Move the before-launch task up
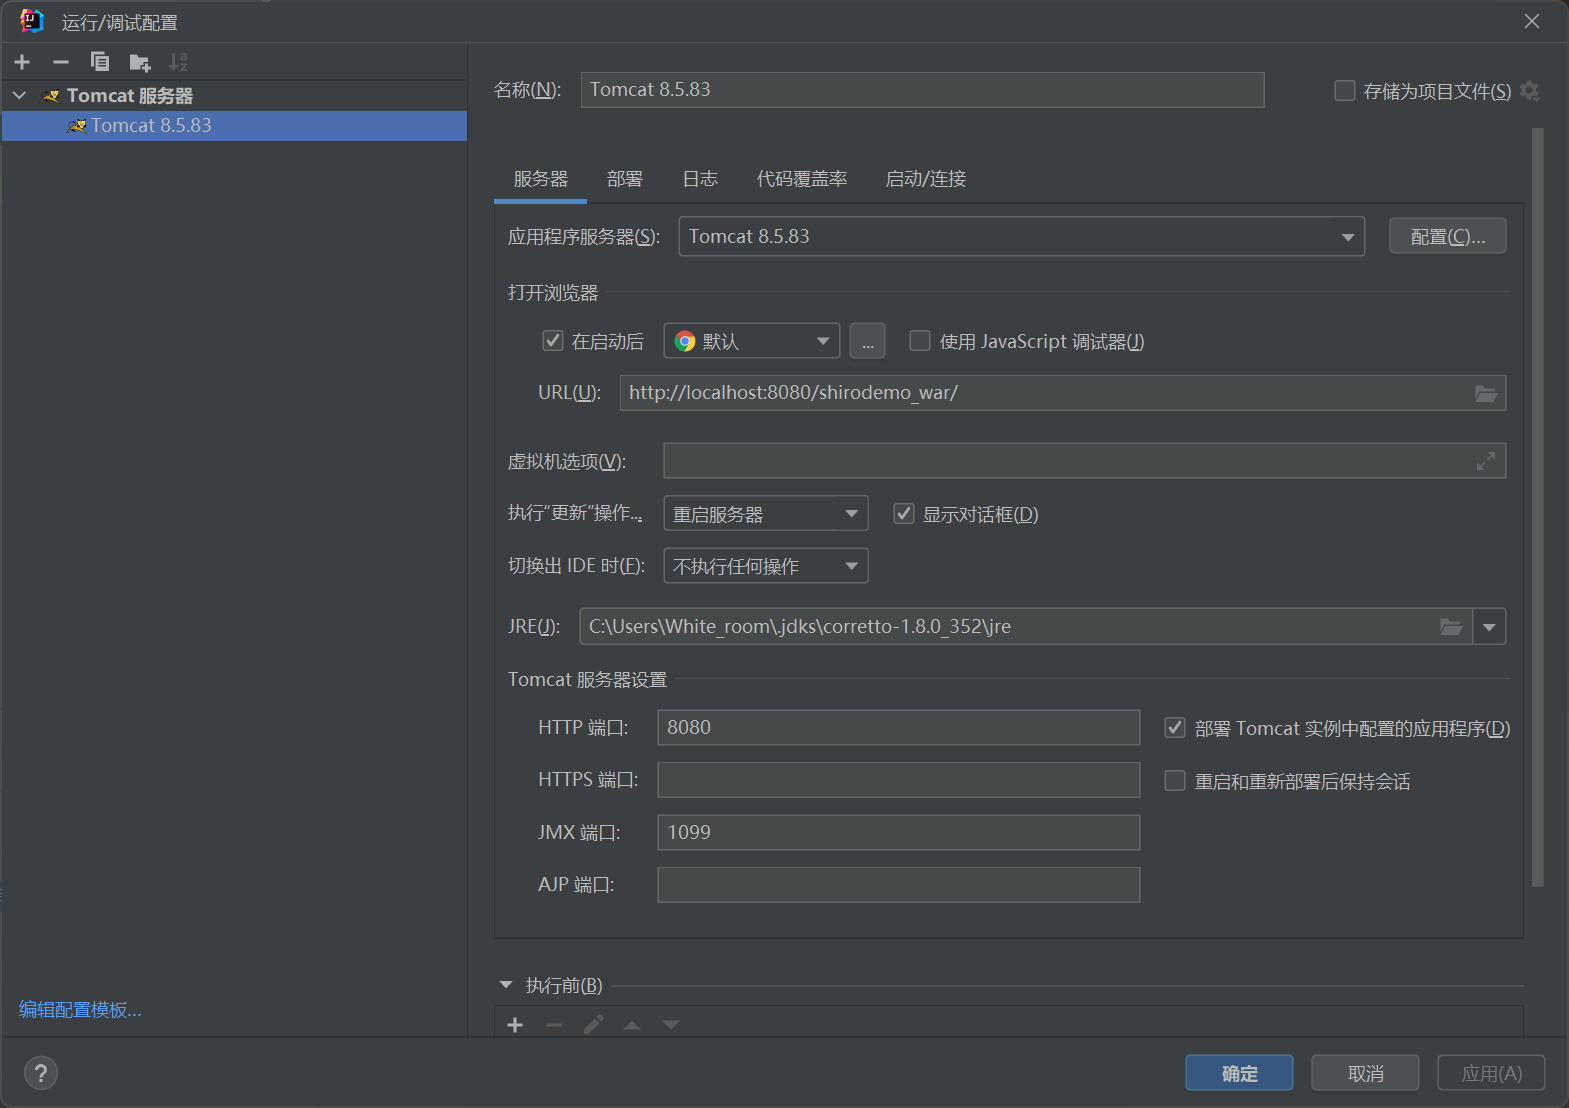The image size is (1569, 1108). click(x=632, y=1025)
